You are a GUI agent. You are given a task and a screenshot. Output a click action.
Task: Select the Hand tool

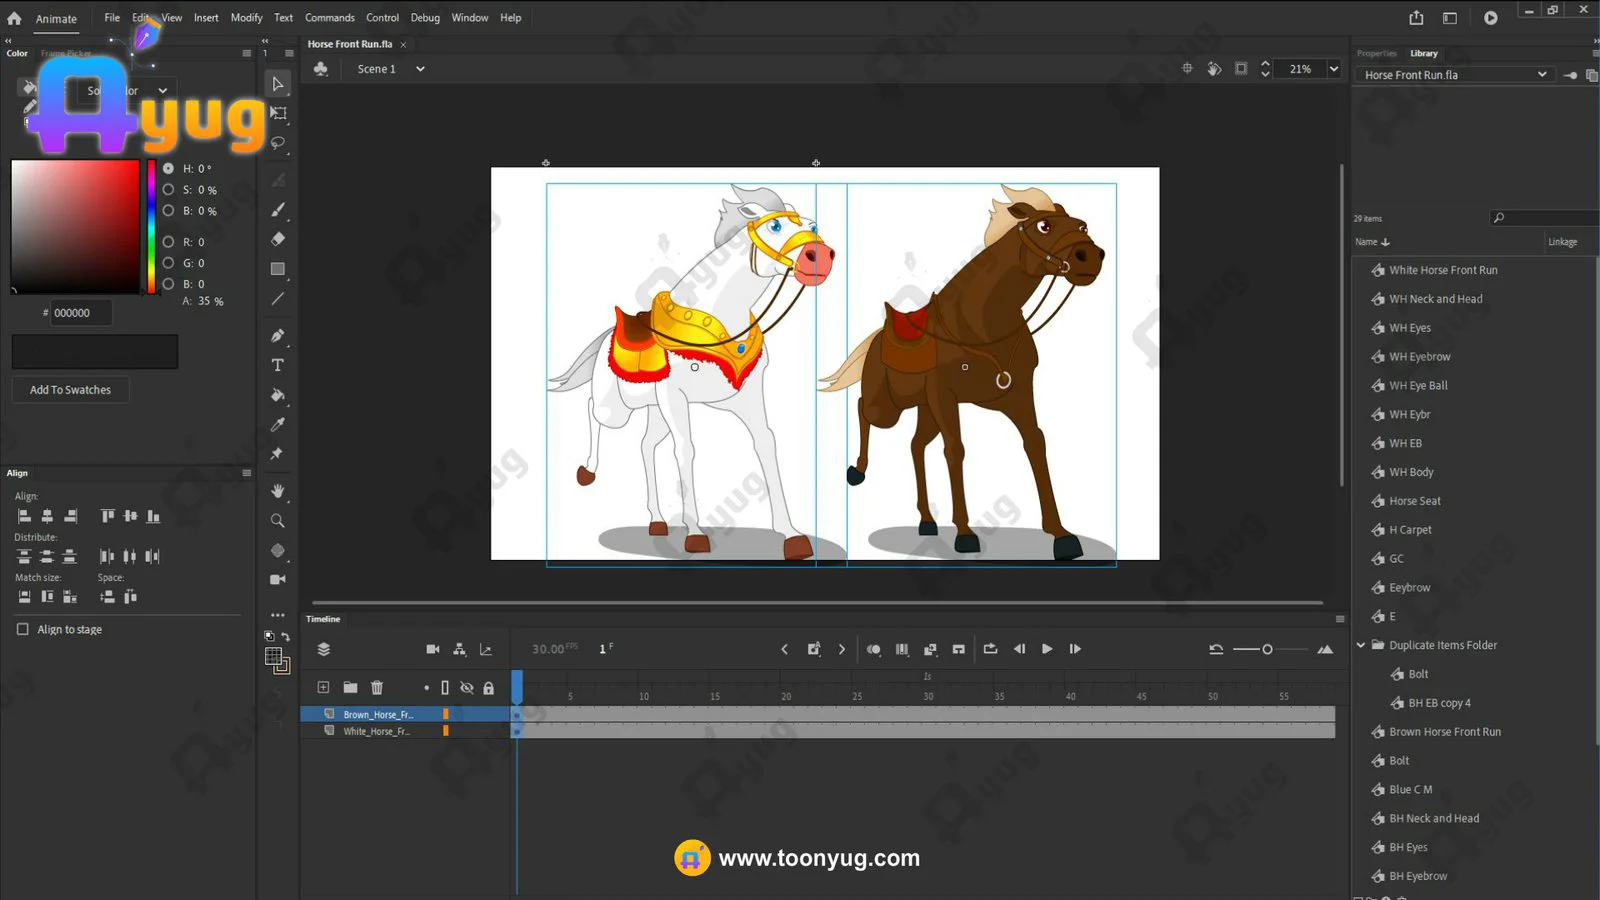pos(278,491)
